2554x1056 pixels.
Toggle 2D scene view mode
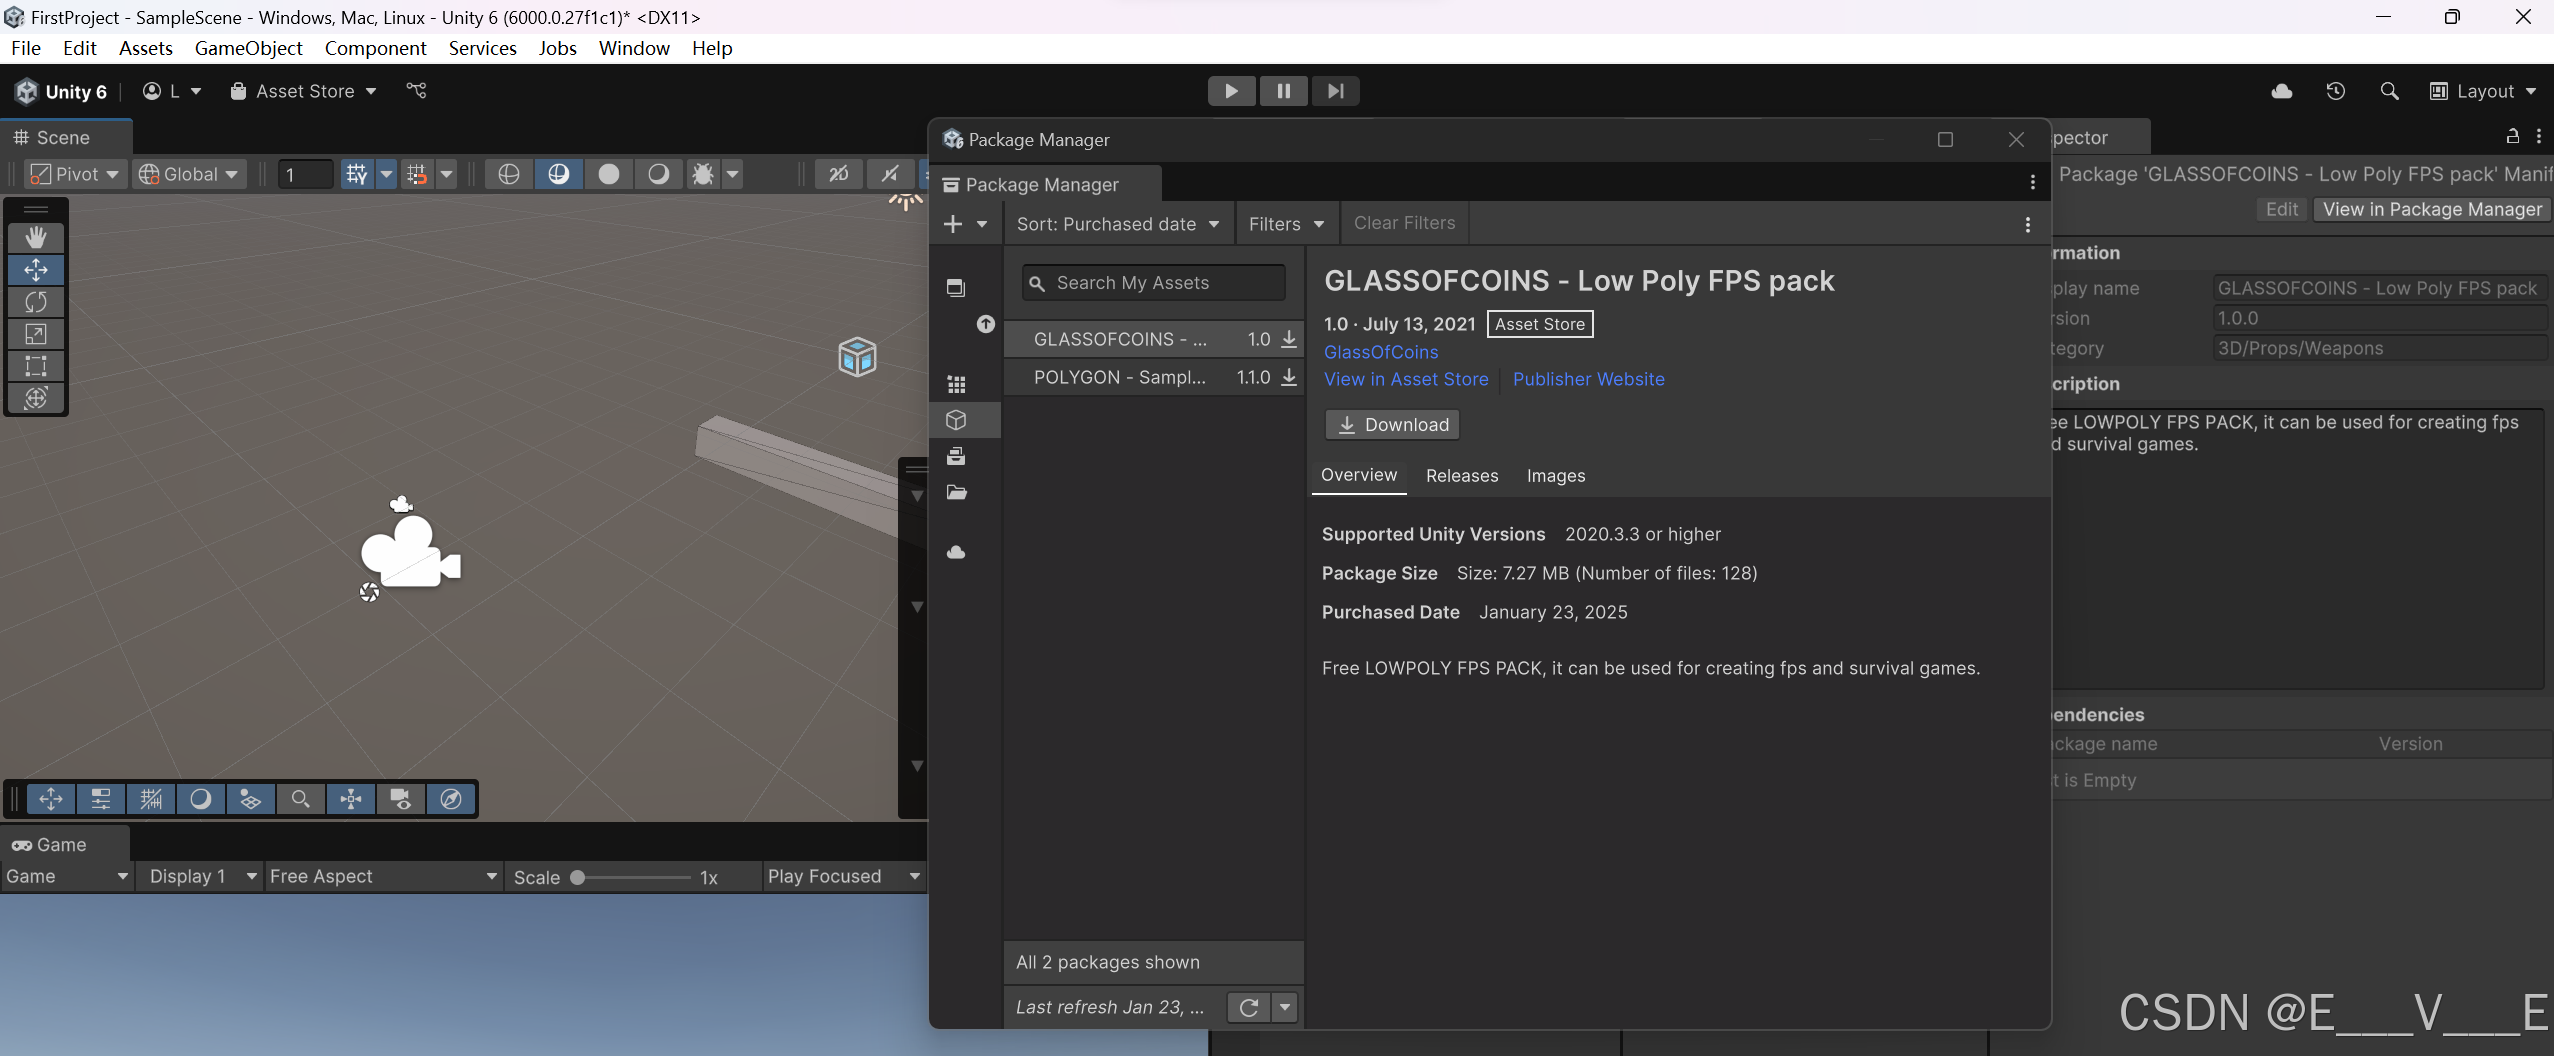coord(839,174)
